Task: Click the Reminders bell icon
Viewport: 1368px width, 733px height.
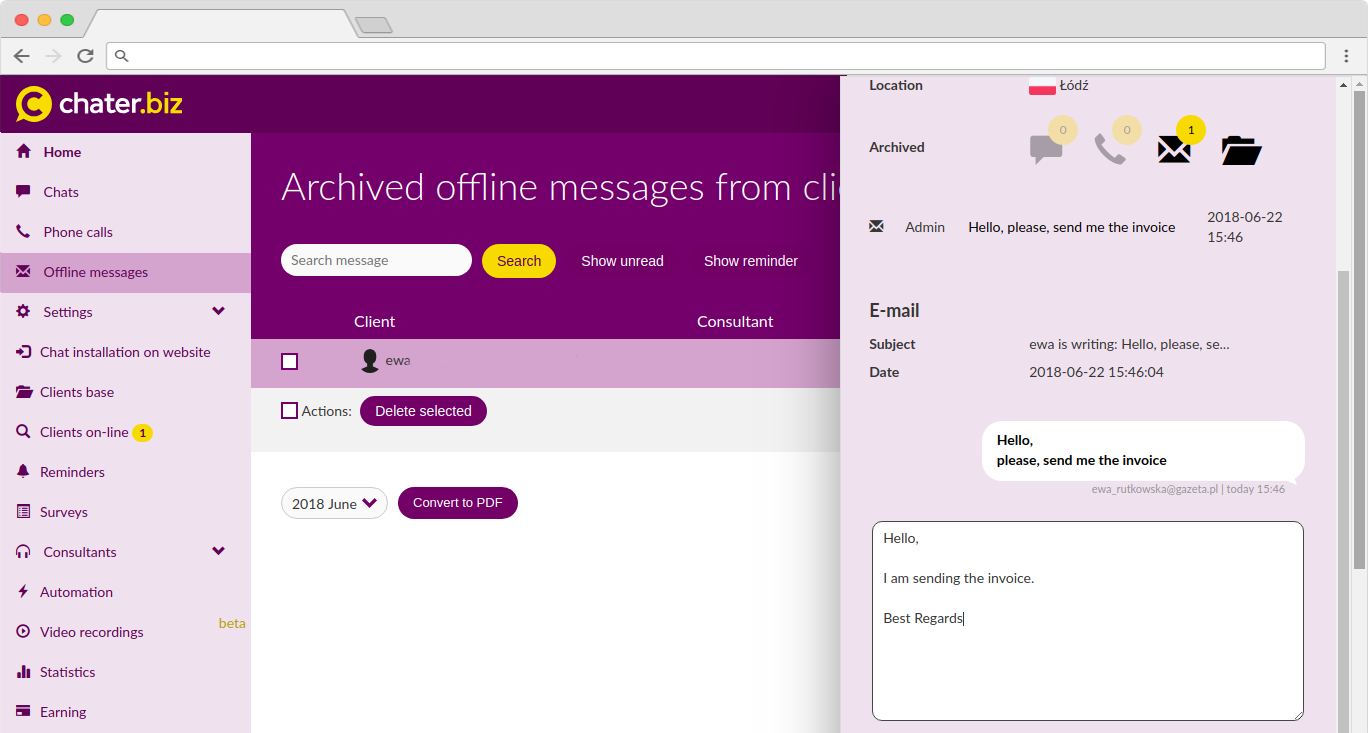Action: 23,471
